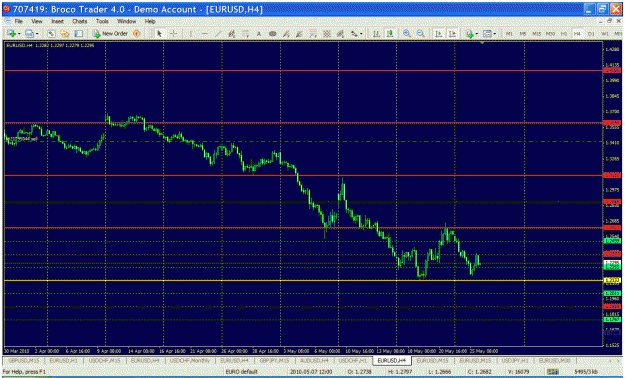Expand the Indicators dropdown arrow
Screen dimensions: 625x378
477,34
